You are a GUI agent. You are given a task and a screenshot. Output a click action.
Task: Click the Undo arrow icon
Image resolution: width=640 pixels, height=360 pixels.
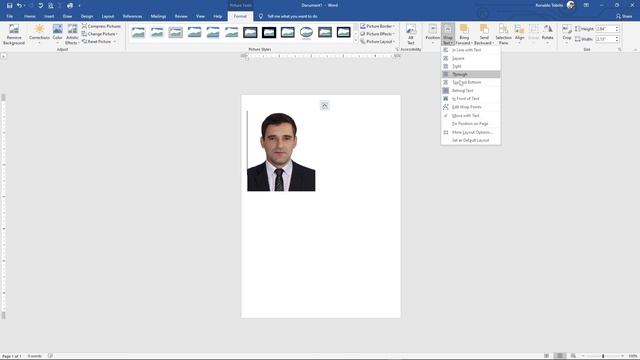[x=19, y=5]
